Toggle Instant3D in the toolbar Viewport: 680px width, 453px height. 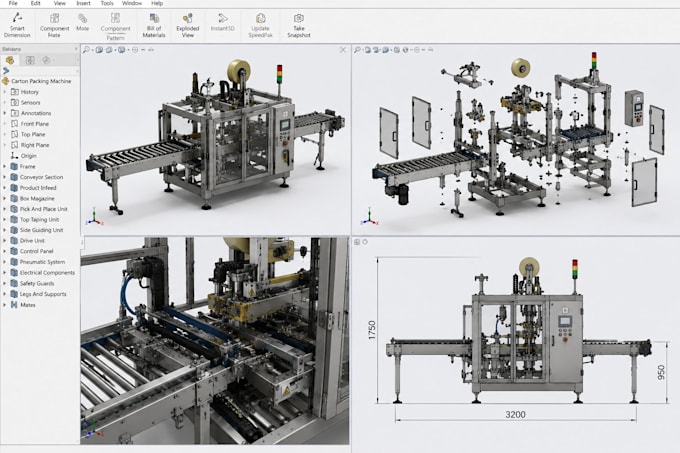222,22
